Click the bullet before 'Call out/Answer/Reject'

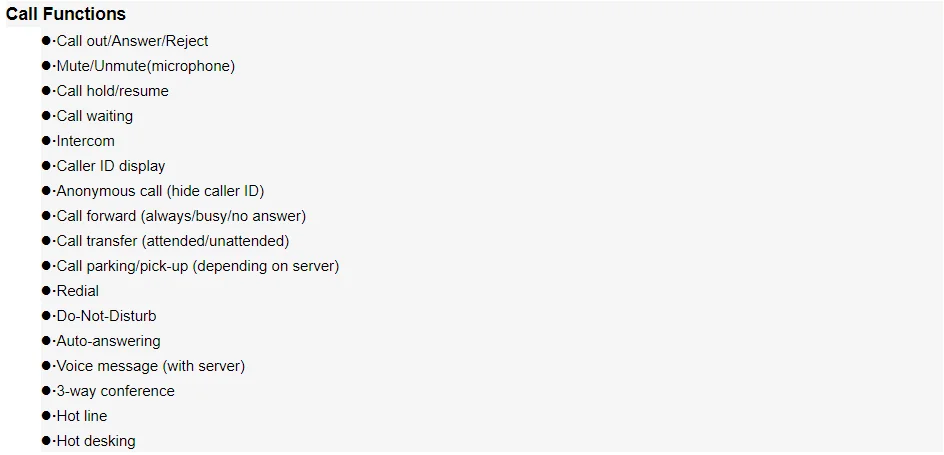(46, 41)
